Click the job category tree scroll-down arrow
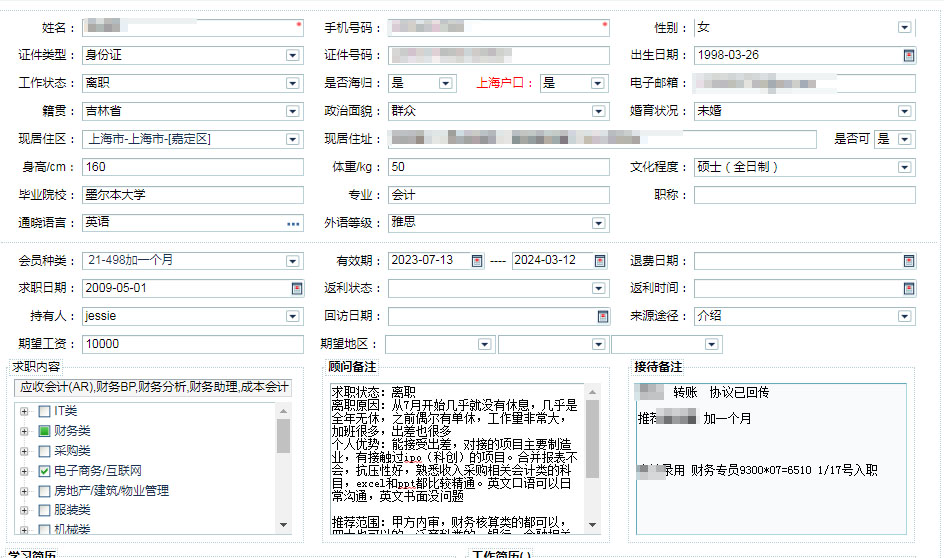 (x=284, y=525)
